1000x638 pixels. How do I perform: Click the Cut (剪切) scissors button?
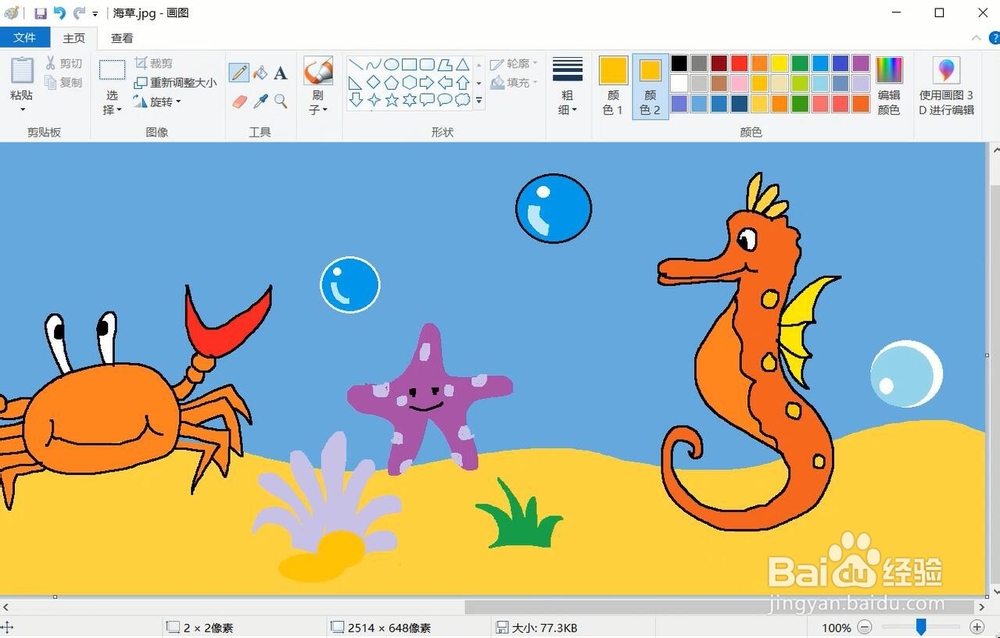point(64,63)
